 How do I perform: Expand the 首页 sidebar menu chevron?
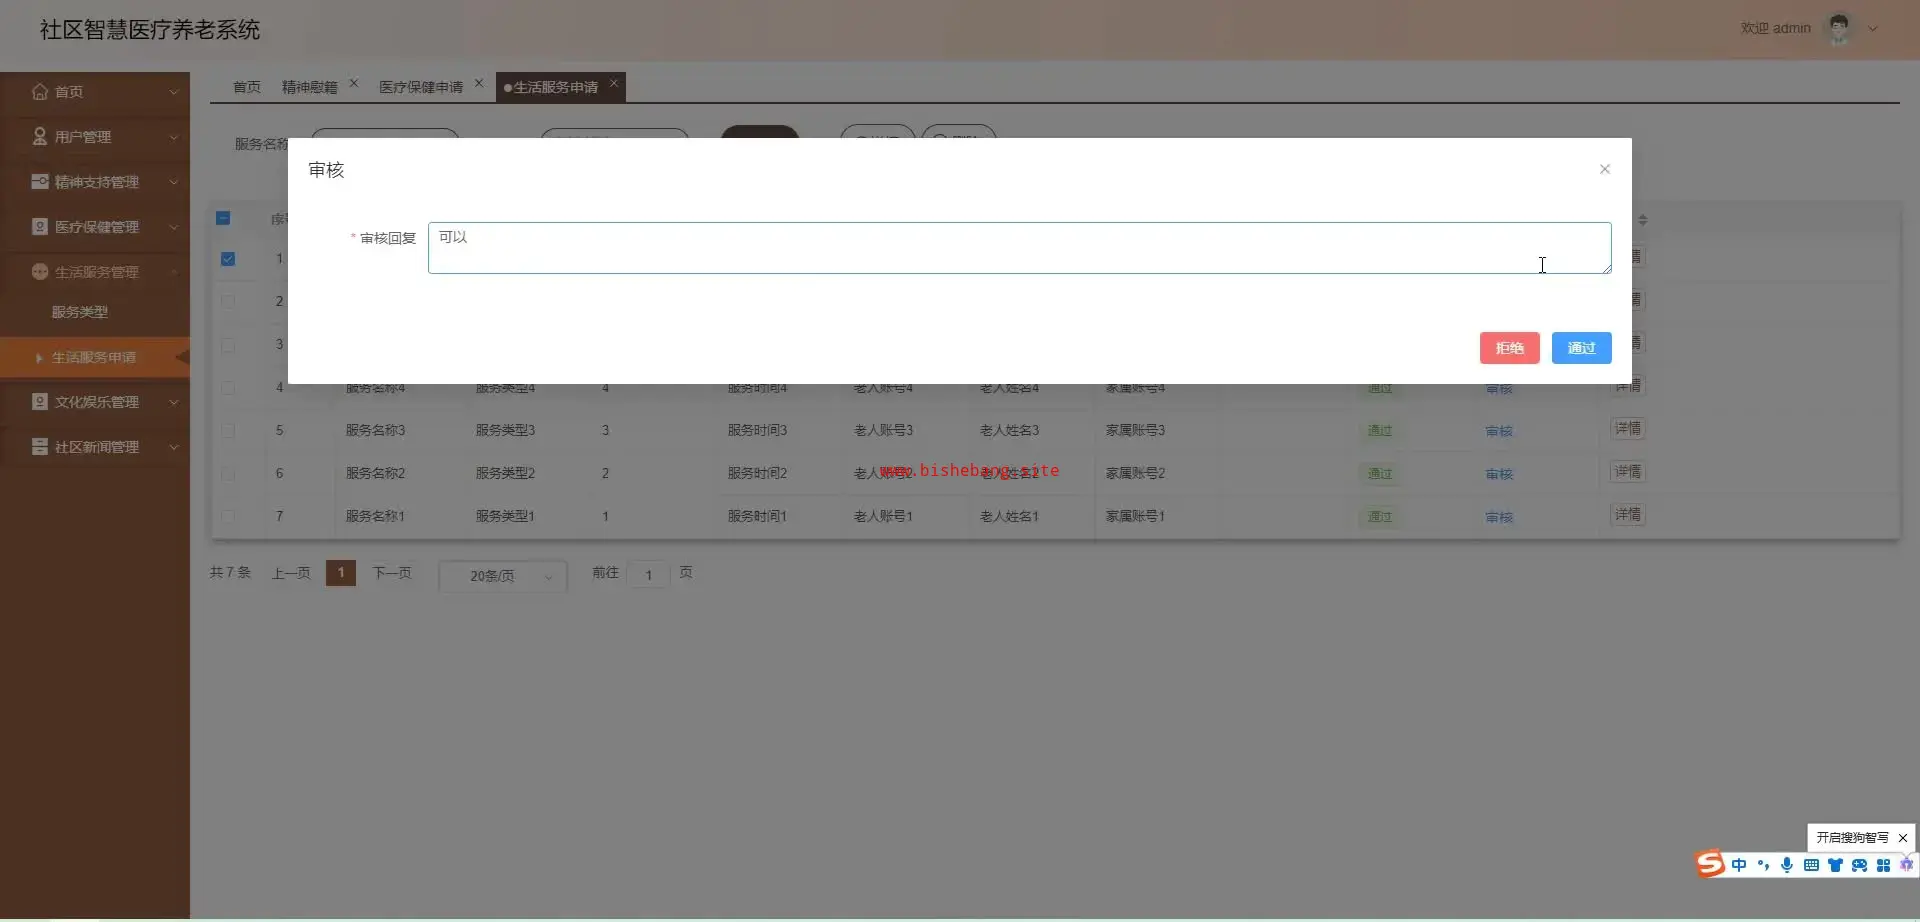point(174,92)
